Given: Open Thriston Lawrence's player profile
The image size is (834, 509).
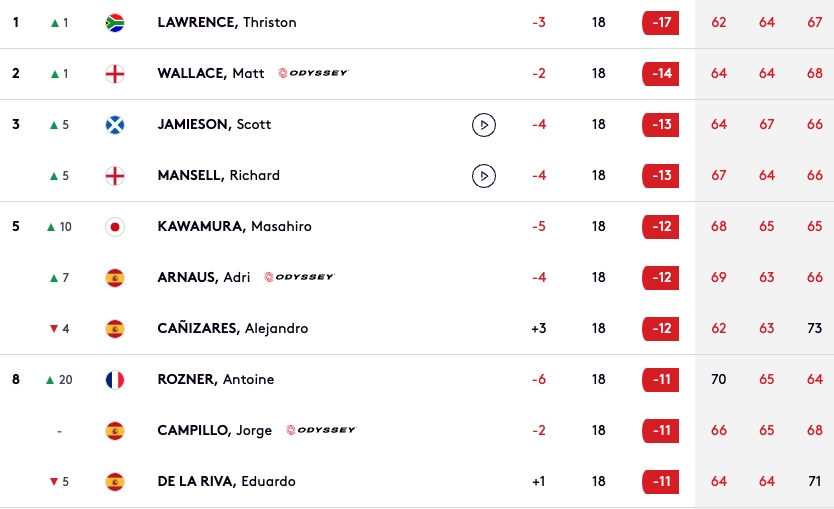Looking at the screenshot, I should (x=227, y=22).
